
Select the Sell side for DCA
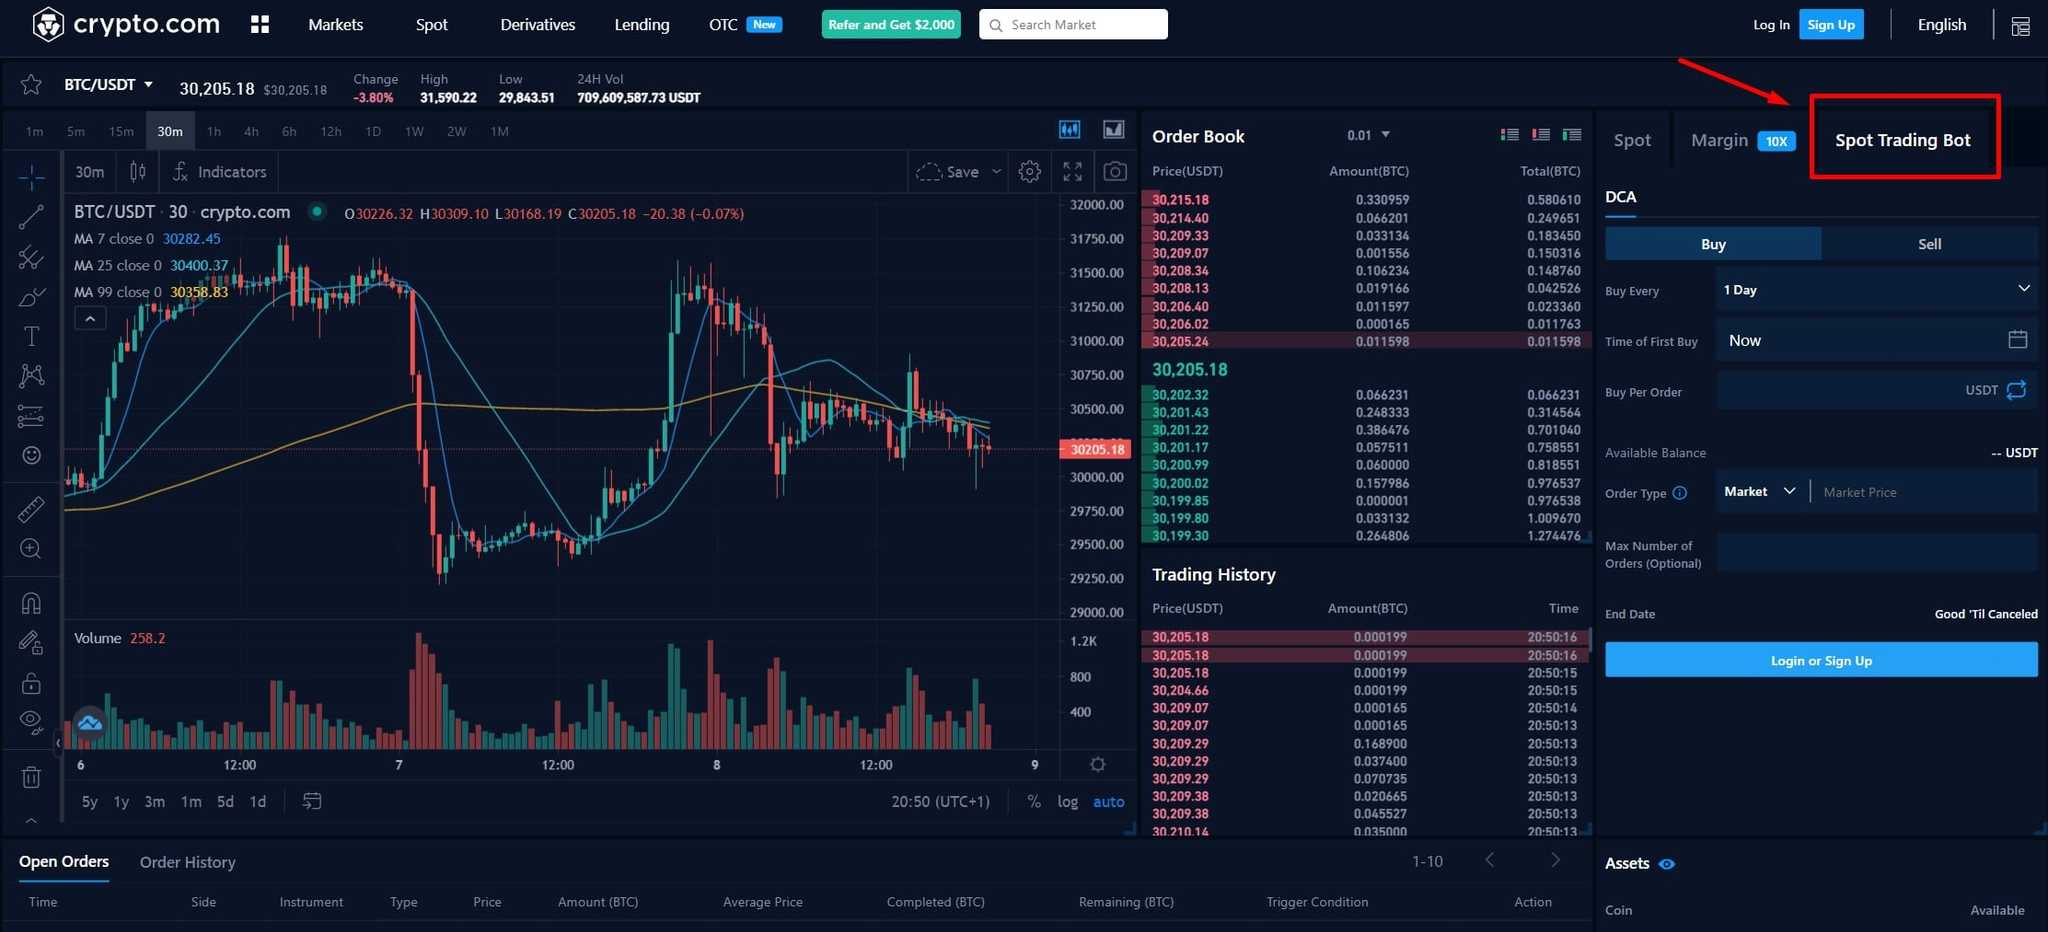(x=1930, y=244)
